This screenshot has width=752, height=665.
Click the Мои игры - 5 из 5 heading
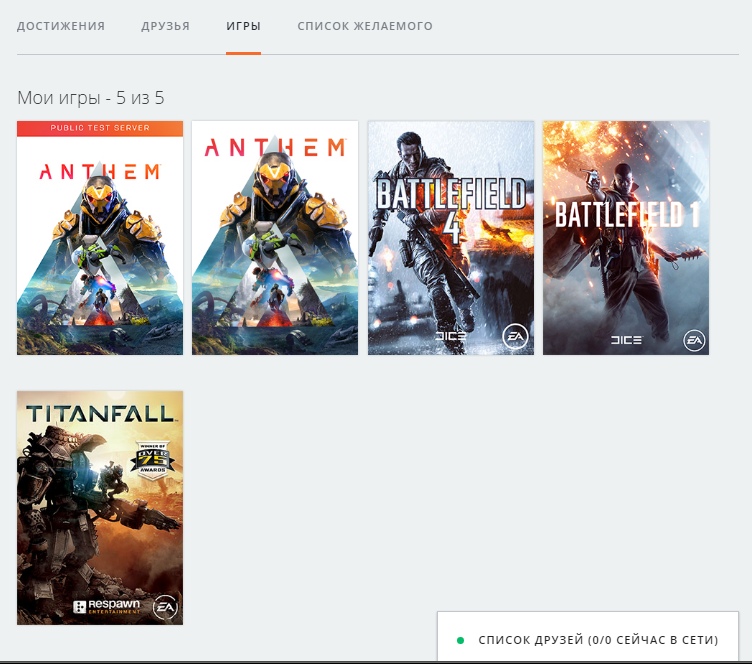pos(91,98)
